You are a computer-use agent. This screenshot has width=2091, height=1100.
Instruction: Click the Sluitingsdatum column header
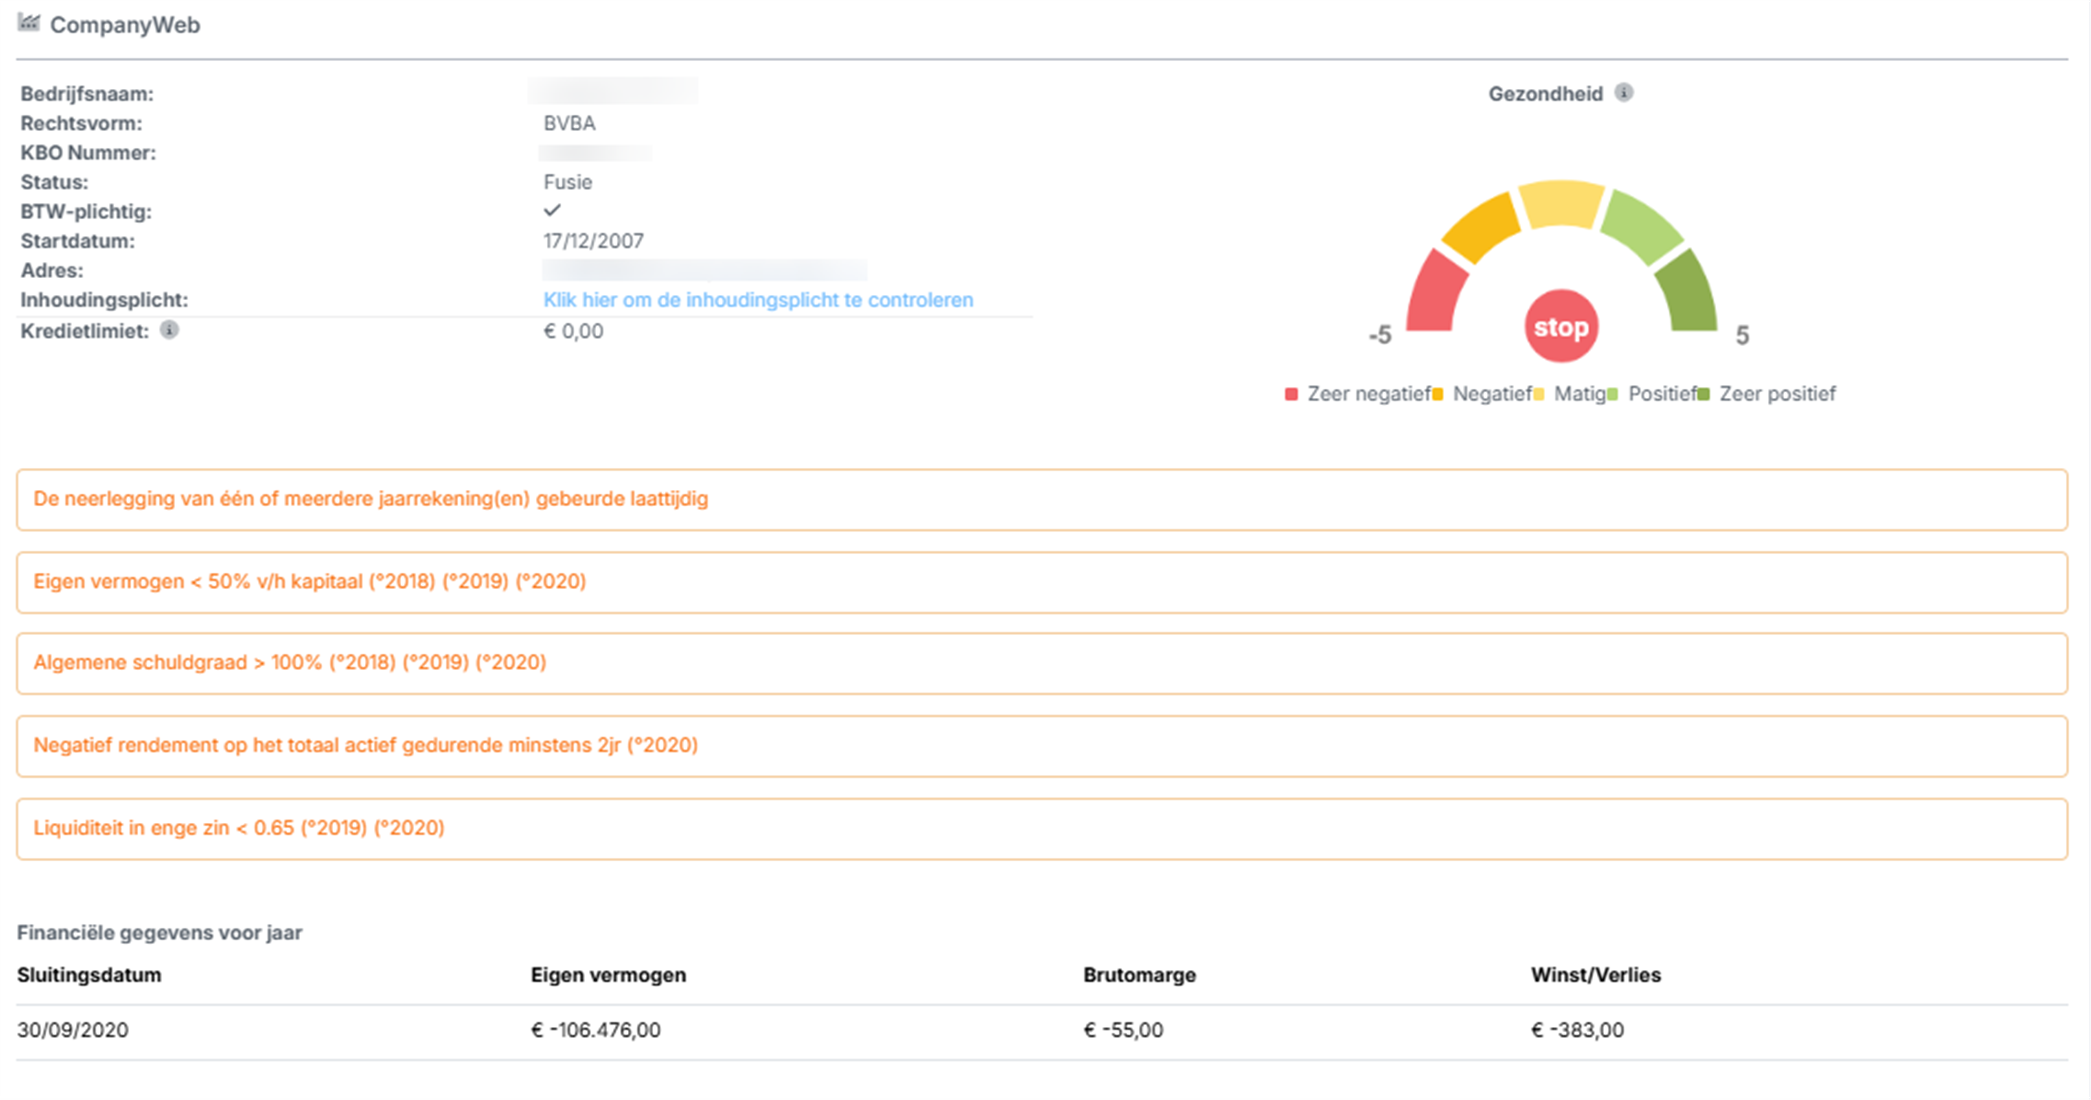coord(89,975)
